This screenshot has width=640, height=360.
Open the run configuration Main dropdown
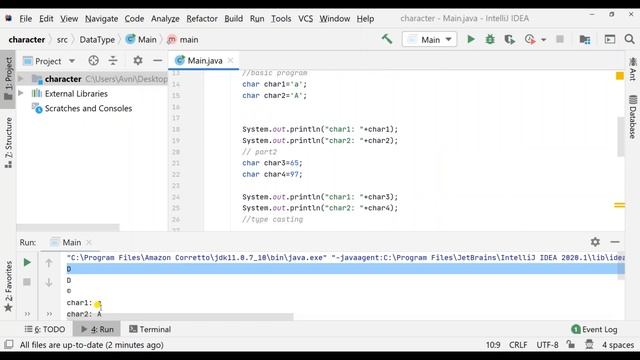click(429, 40)
